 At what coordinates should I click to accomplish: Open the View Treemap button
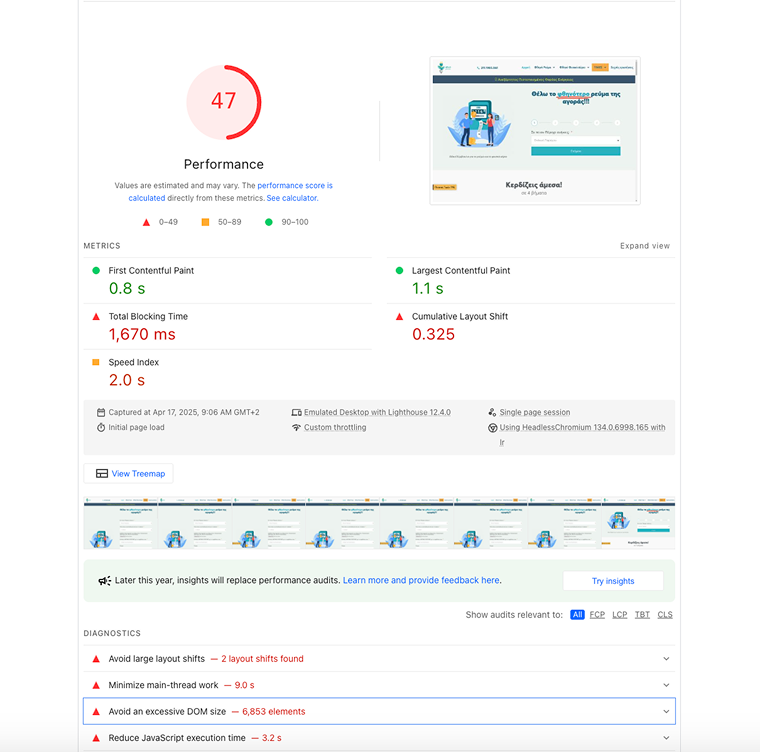click(128, 474)
